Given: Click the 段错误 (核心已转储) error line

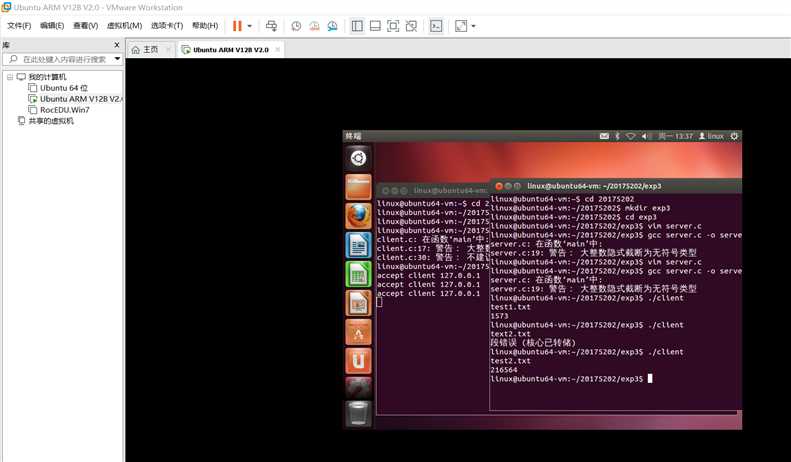Looking at the screenshot, I should tap(533, 342).
